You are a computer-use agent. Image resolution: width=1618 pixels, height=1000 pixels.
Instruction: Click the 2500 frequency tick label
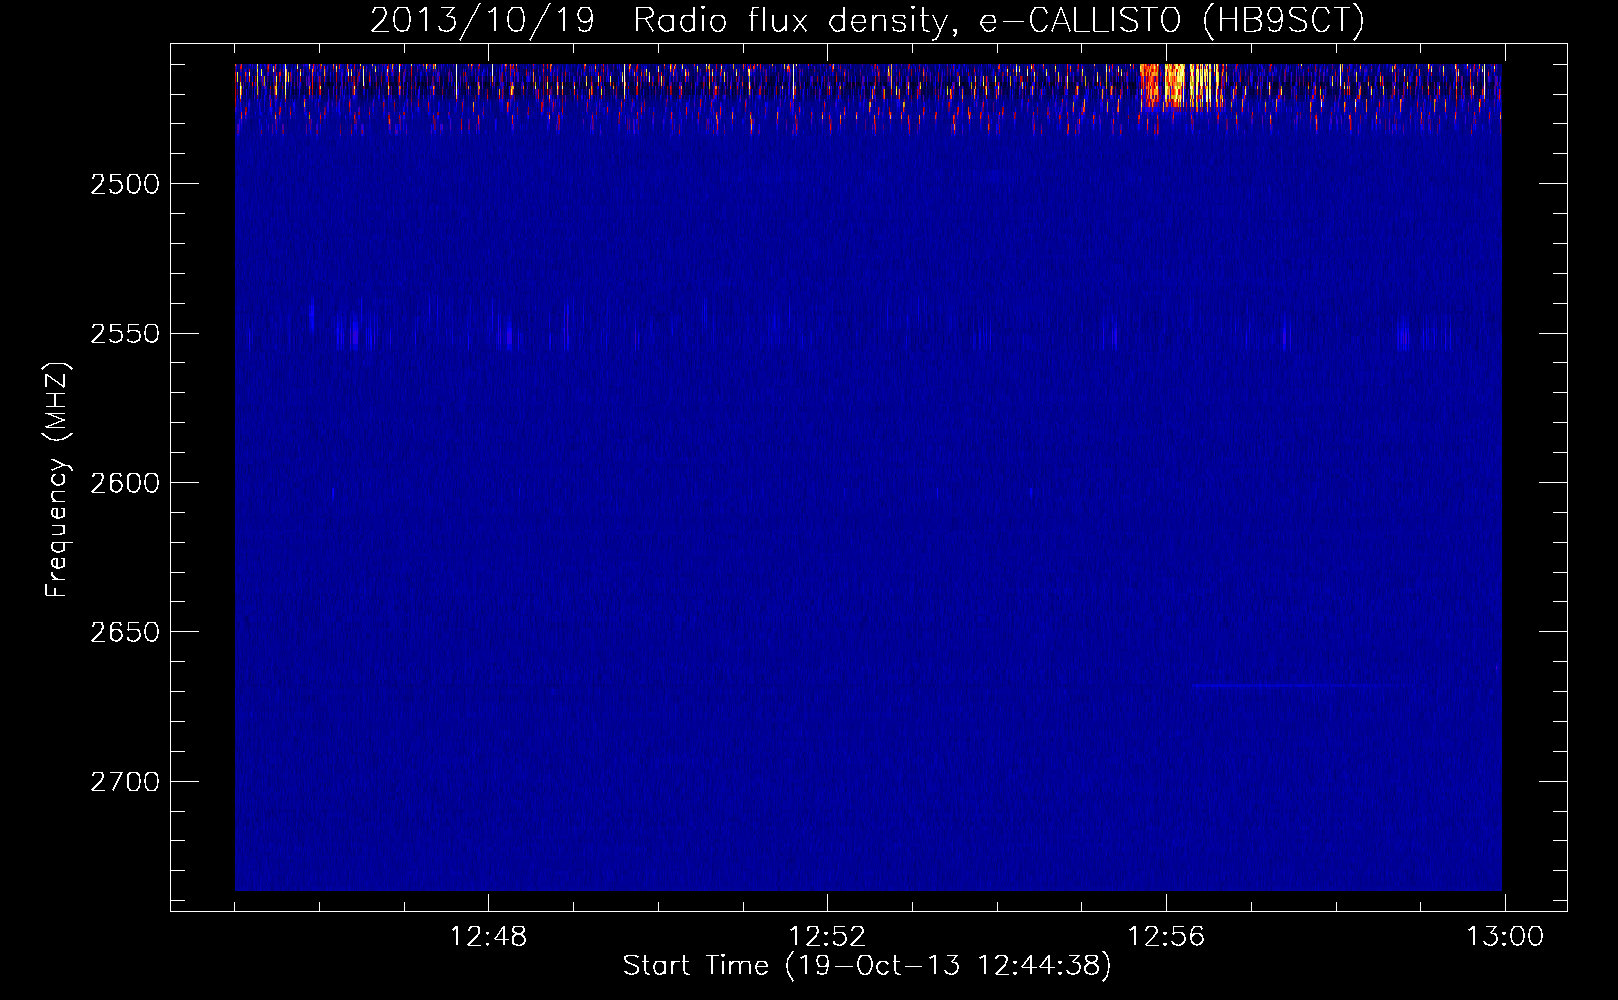coord(124,184)
